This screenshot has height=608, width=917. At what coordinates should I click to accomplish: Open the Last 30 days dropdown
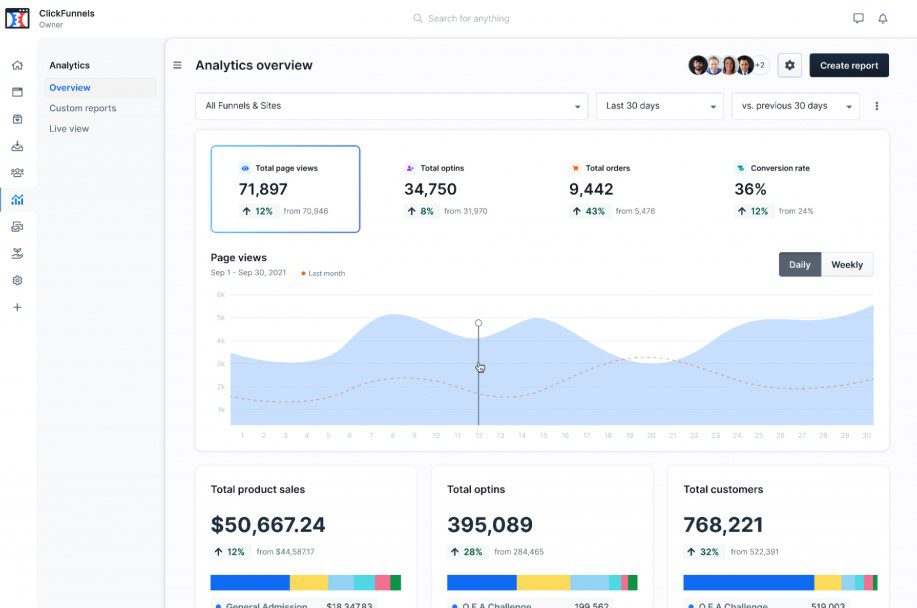click(x=659, y=105)
